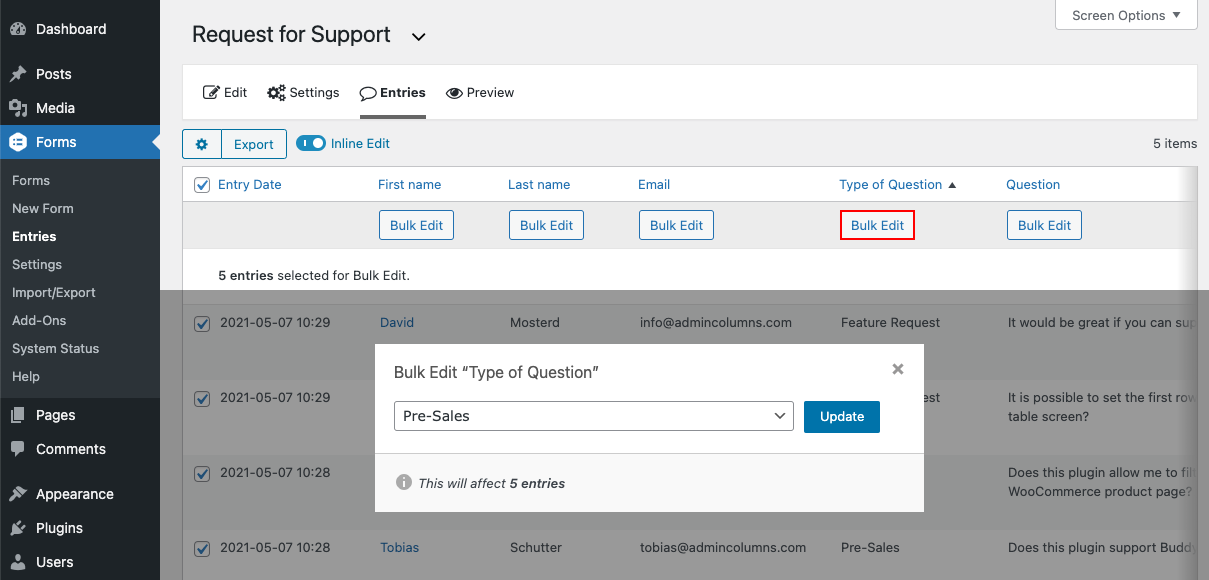Click the Plugins plug icon
Image resolution: width=1209 pixels, height=580 pixels.
[18, 528]
